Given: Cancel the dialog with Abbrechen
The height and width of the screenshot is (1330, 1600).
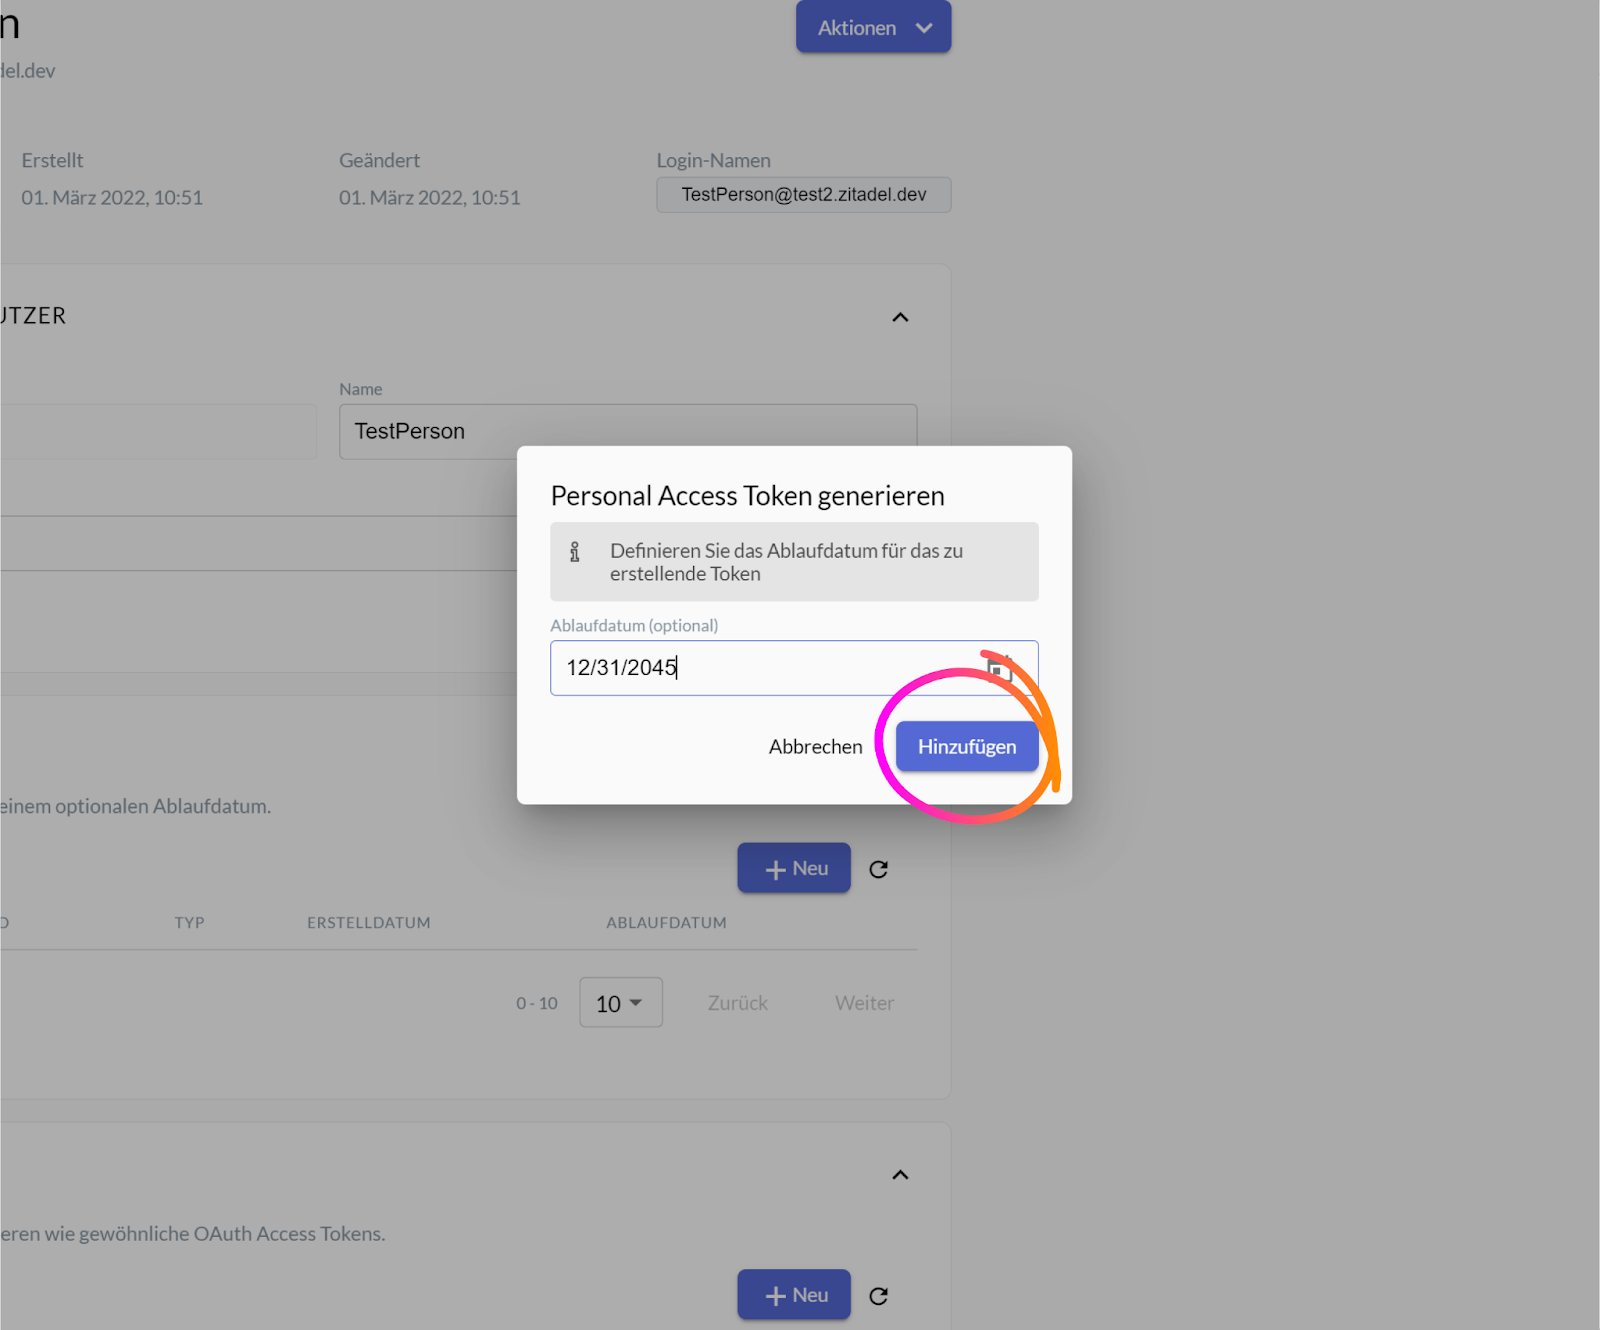Looking at the screenshot, I should click(x=815, y=747).
